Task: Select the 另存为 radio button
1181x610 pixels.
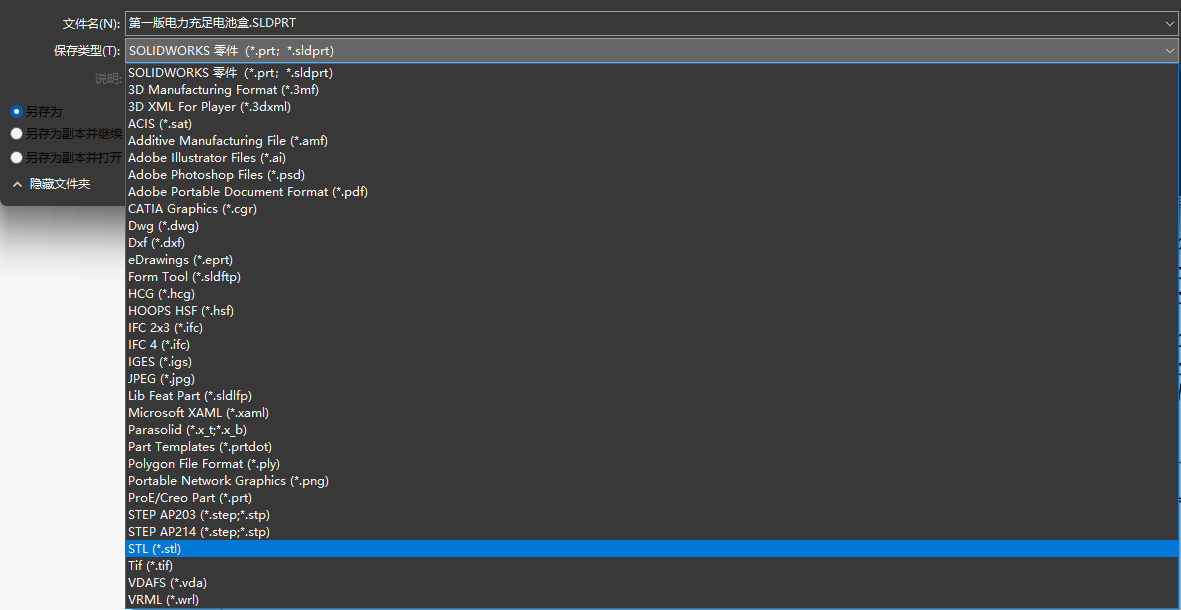Action: 17,111
